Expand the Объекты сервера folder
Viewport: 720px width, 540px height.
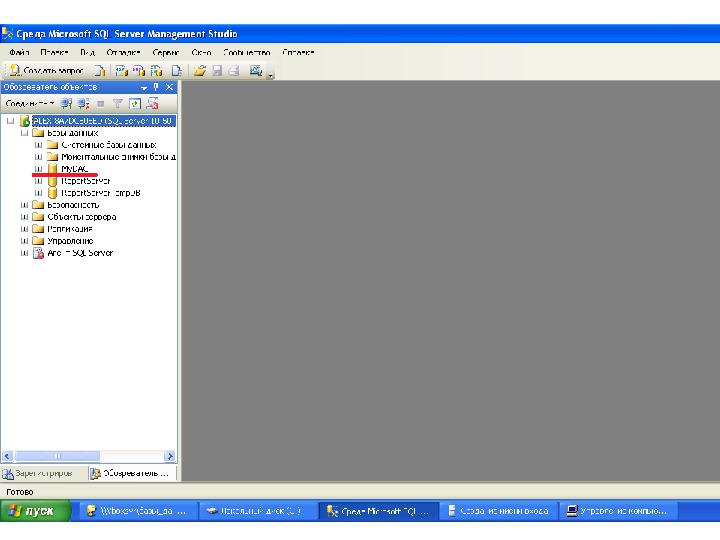click(24, 217)
